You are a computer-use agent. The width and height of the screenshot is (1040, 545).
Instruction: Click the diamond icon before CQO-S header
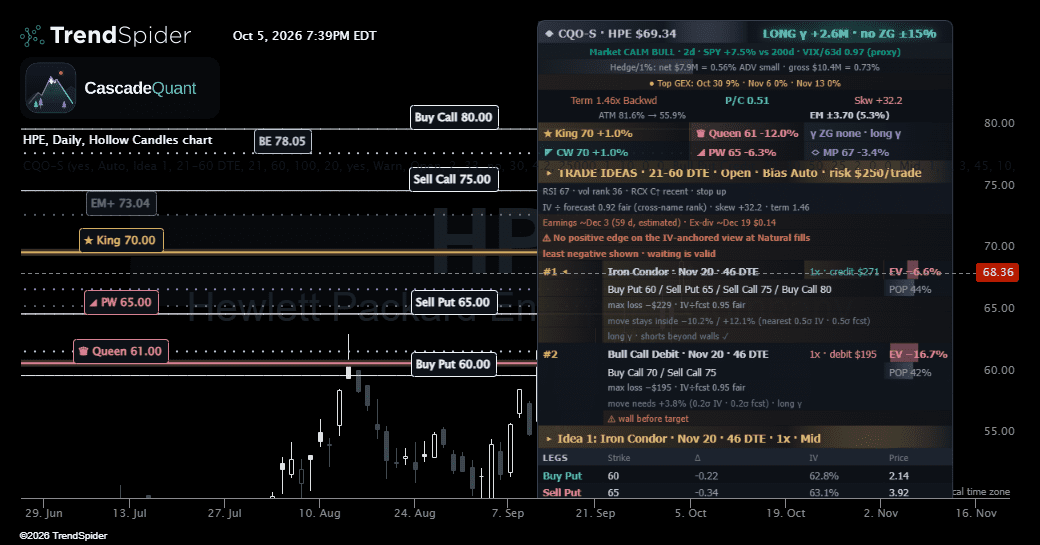(549, 34)
